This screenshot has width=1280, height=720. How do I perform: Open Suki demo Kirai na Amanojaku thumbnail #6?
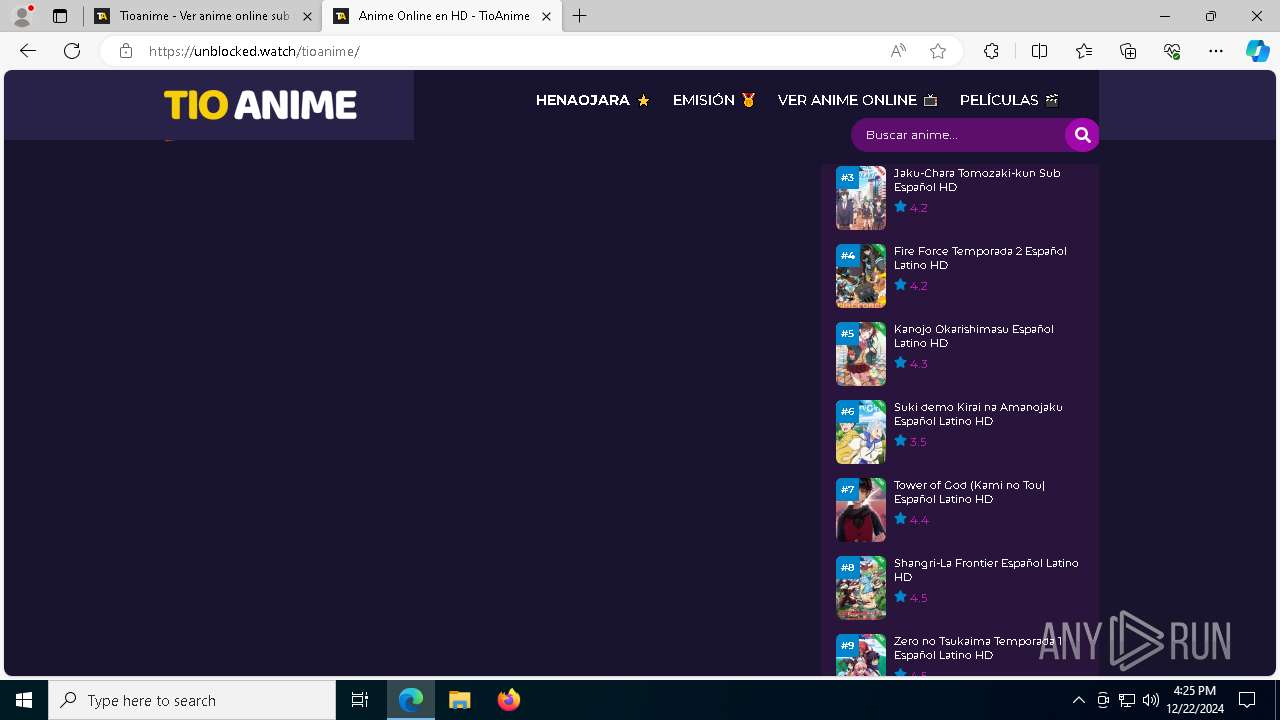(x=861, y=432)
